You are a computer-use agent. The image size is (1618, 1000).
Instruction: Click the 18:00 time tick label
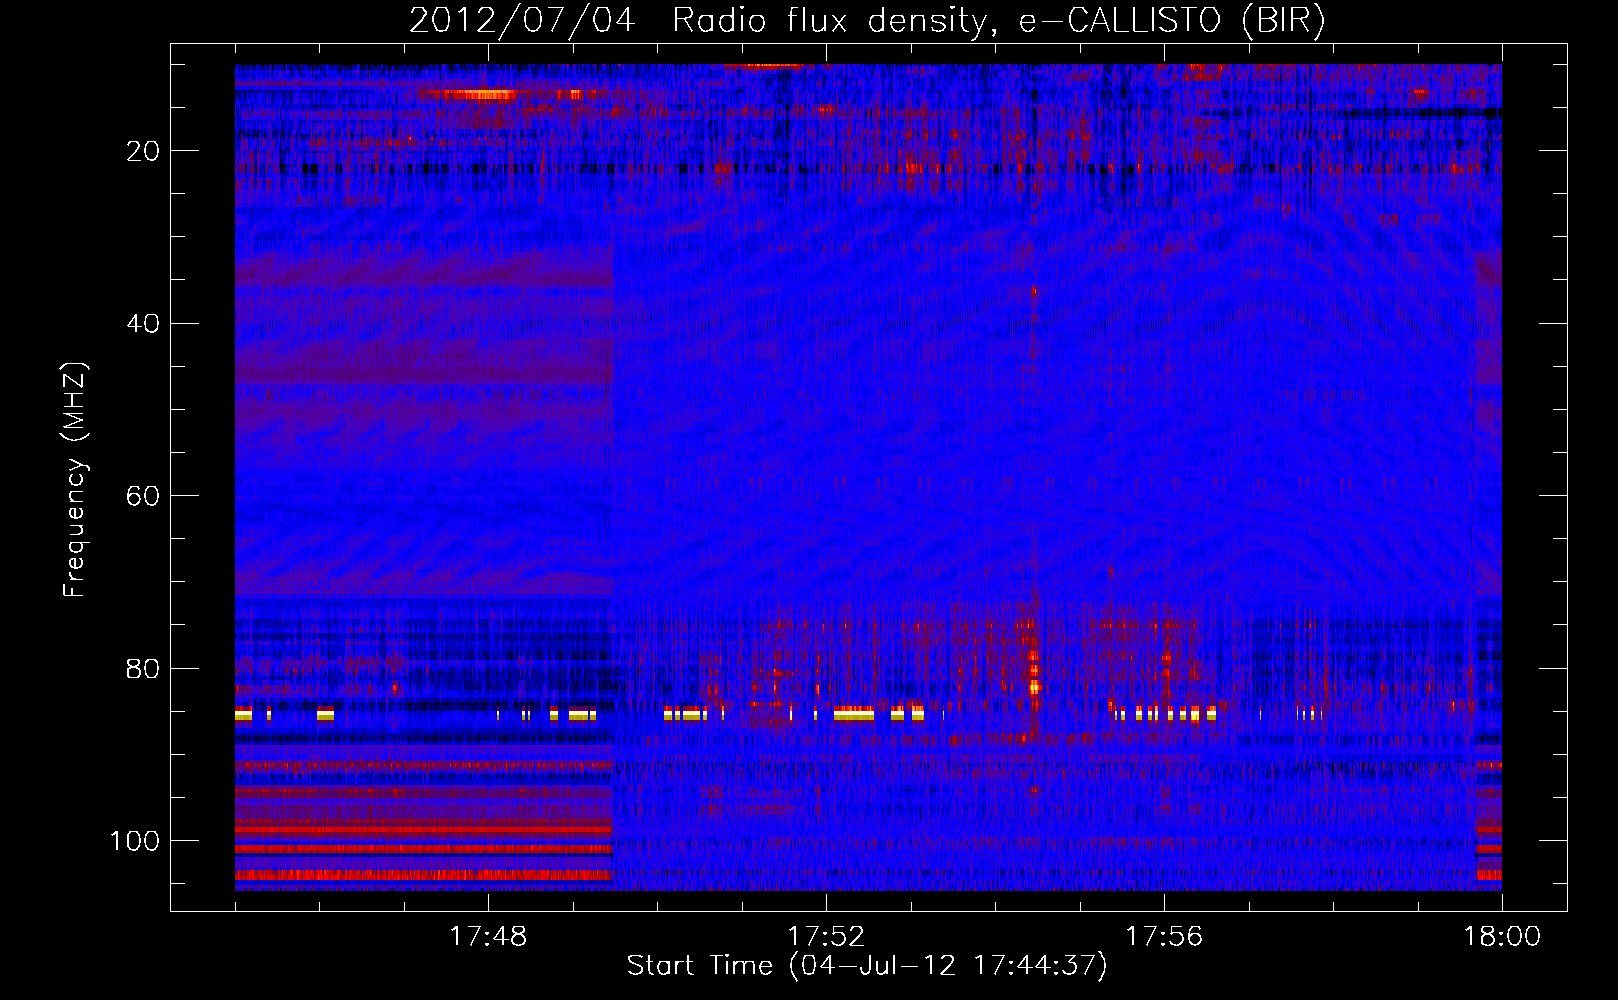click(x=1502, y=937)
